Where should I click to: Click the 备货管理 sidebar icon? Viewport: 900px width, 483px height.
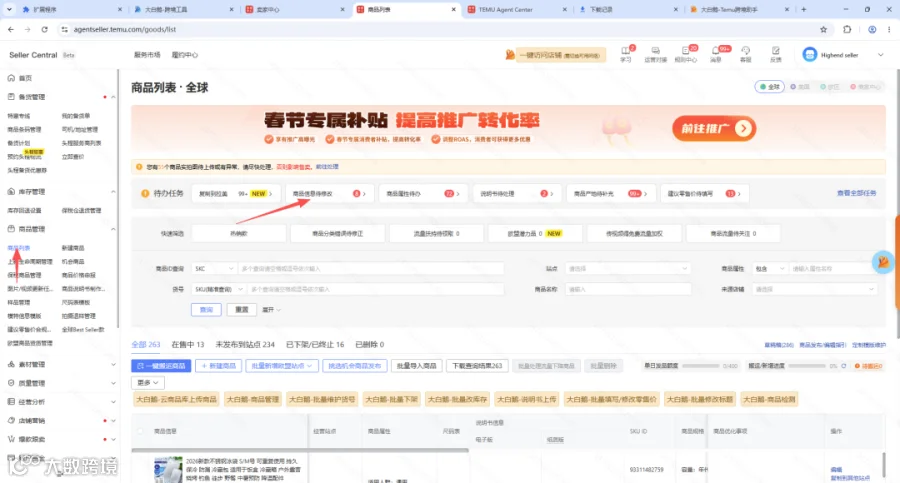tap(11, 97)
